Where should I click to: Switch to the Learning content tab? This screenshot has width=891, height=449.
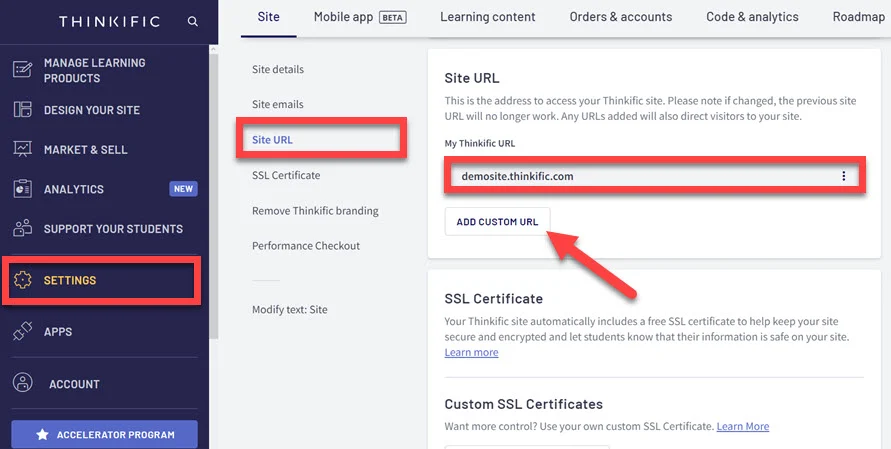click(x=487, y=17)
